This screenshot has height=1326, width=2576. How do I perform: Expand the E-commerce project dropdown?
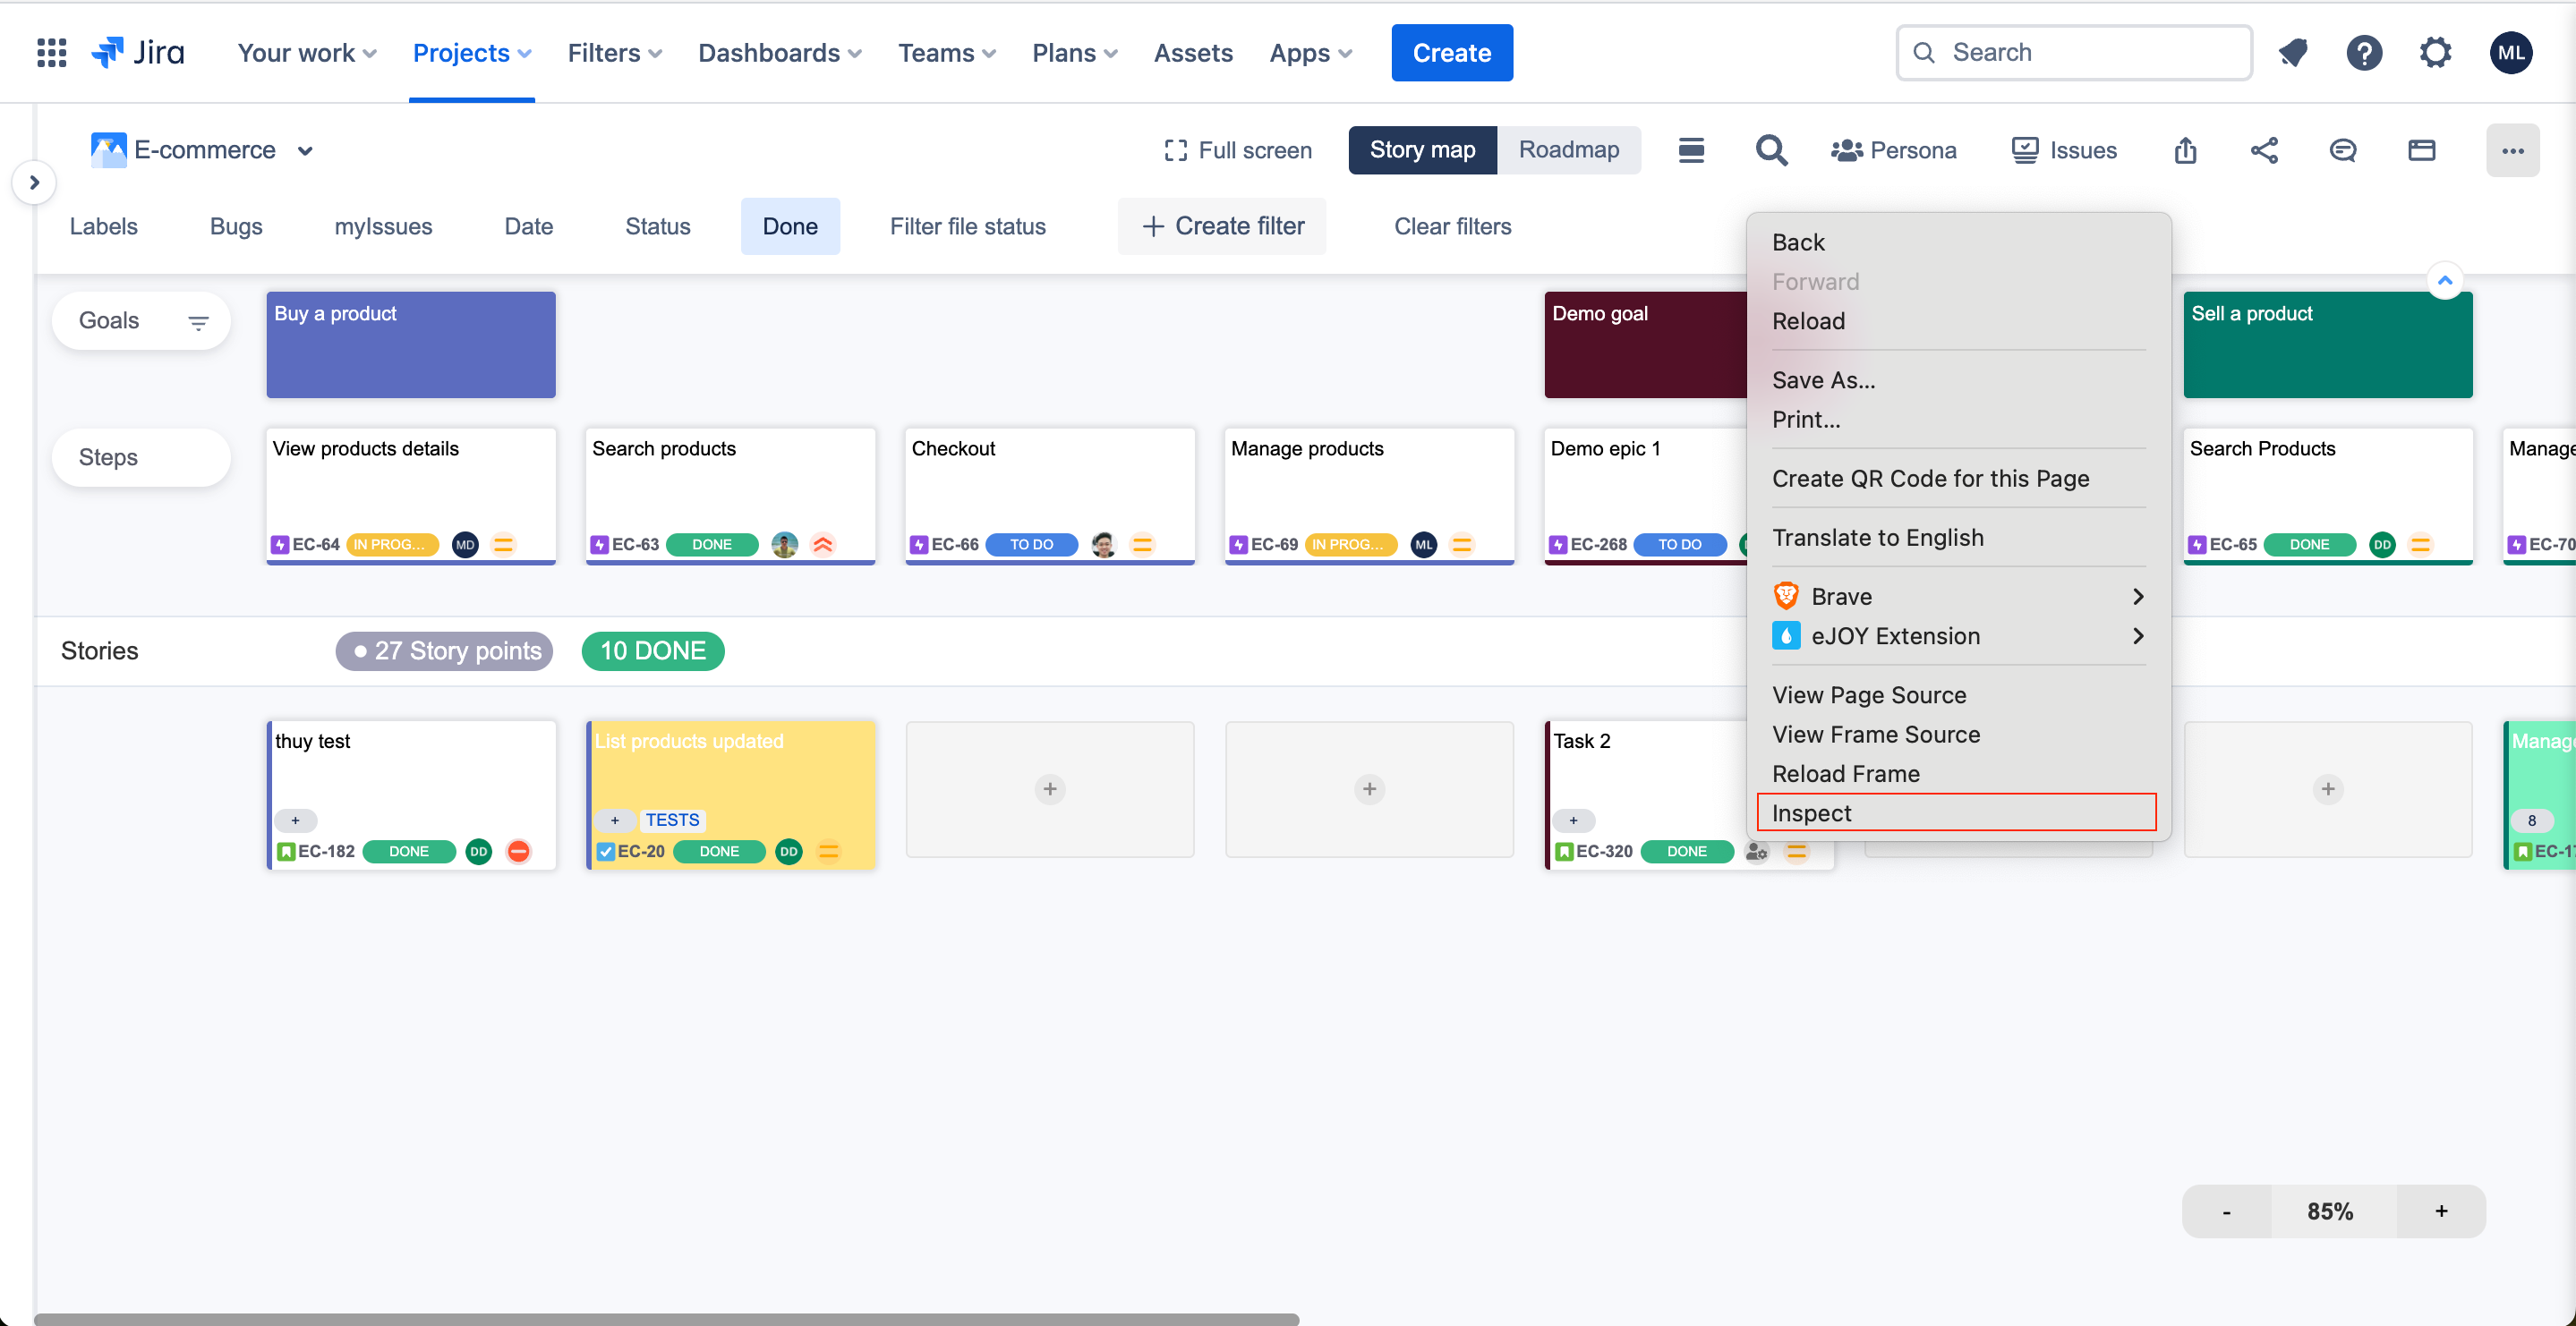305,151
